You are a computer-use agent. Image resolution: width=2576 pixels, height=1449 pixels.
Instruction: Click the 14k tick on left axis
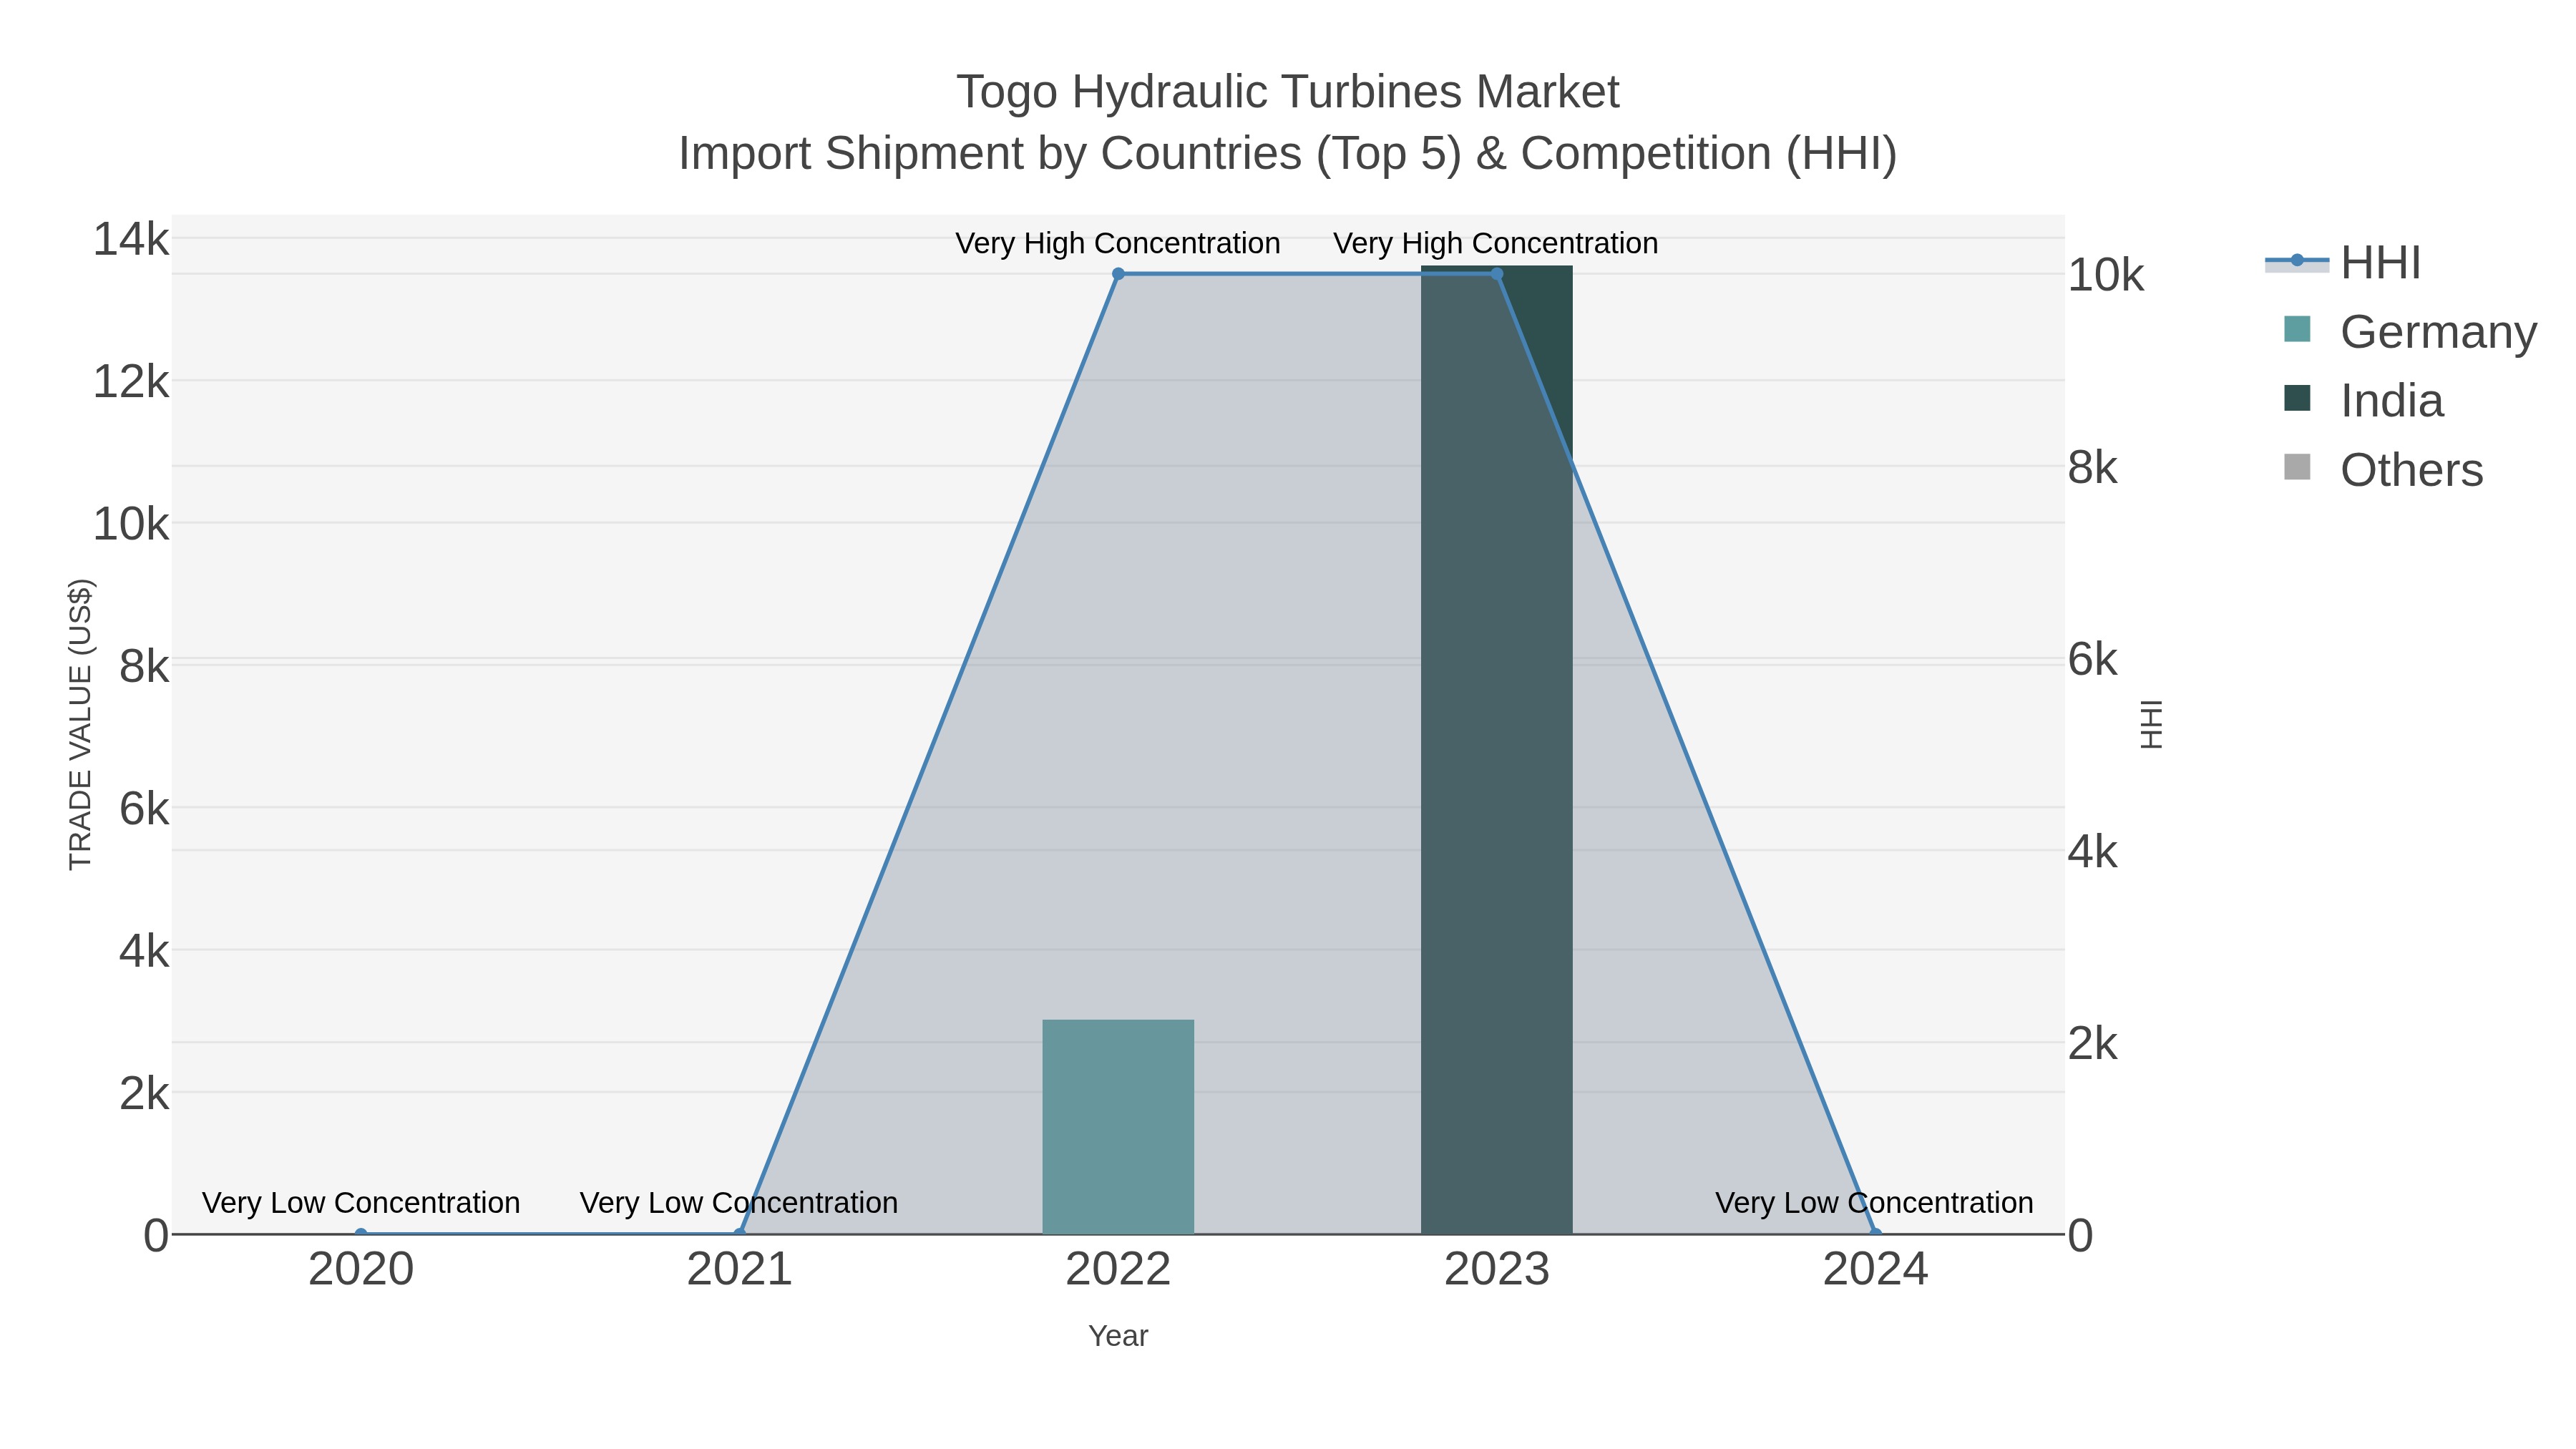click(131, 240)
